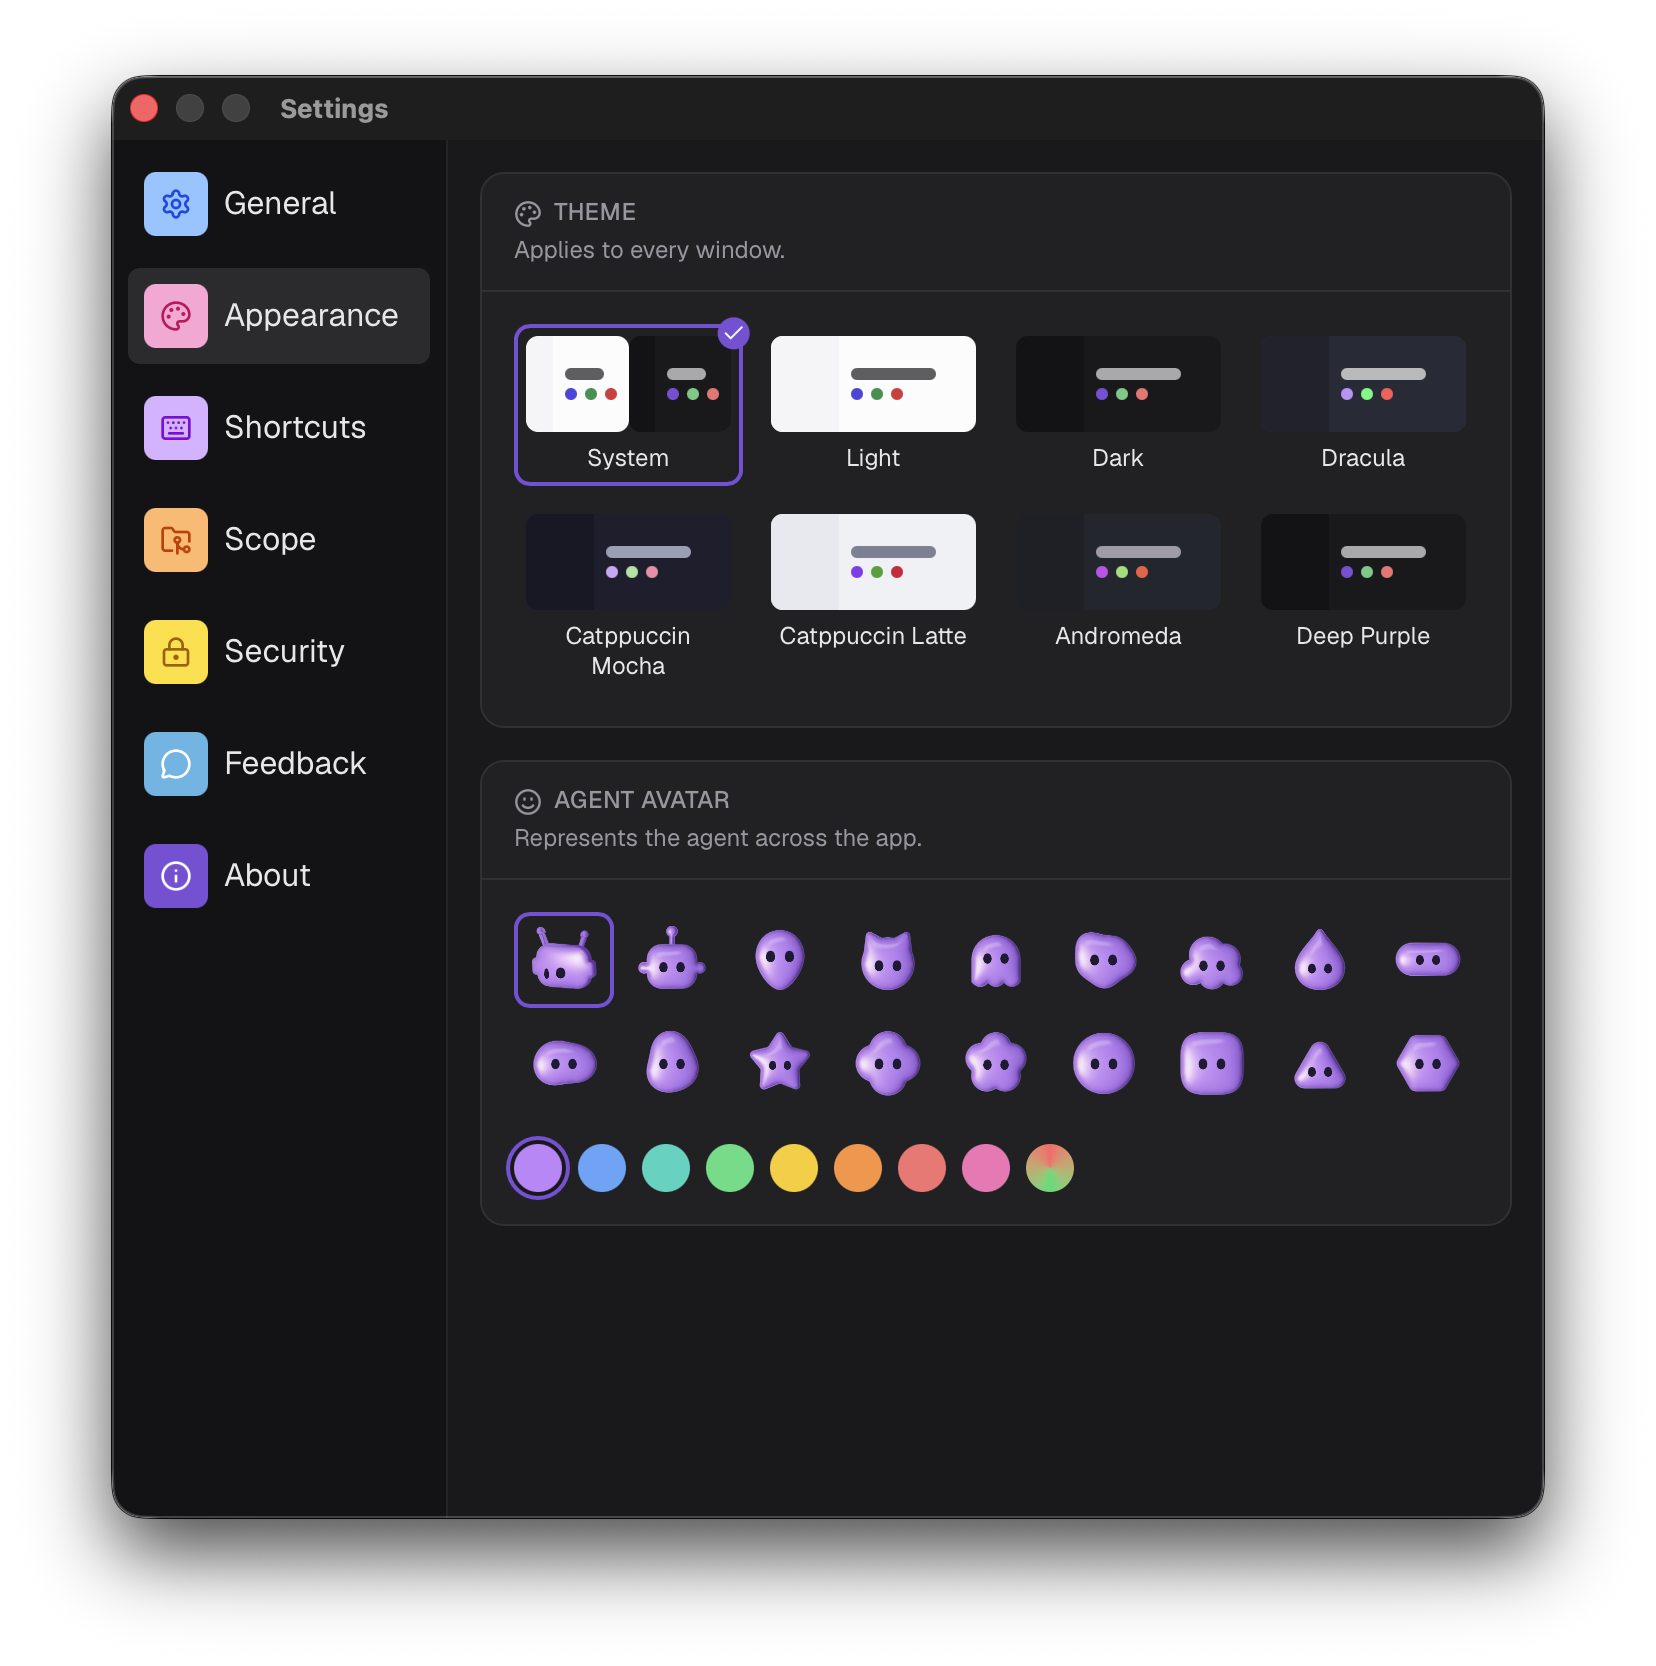
Task: Select the rounded square avatar
Action: click(1212, 1064)
